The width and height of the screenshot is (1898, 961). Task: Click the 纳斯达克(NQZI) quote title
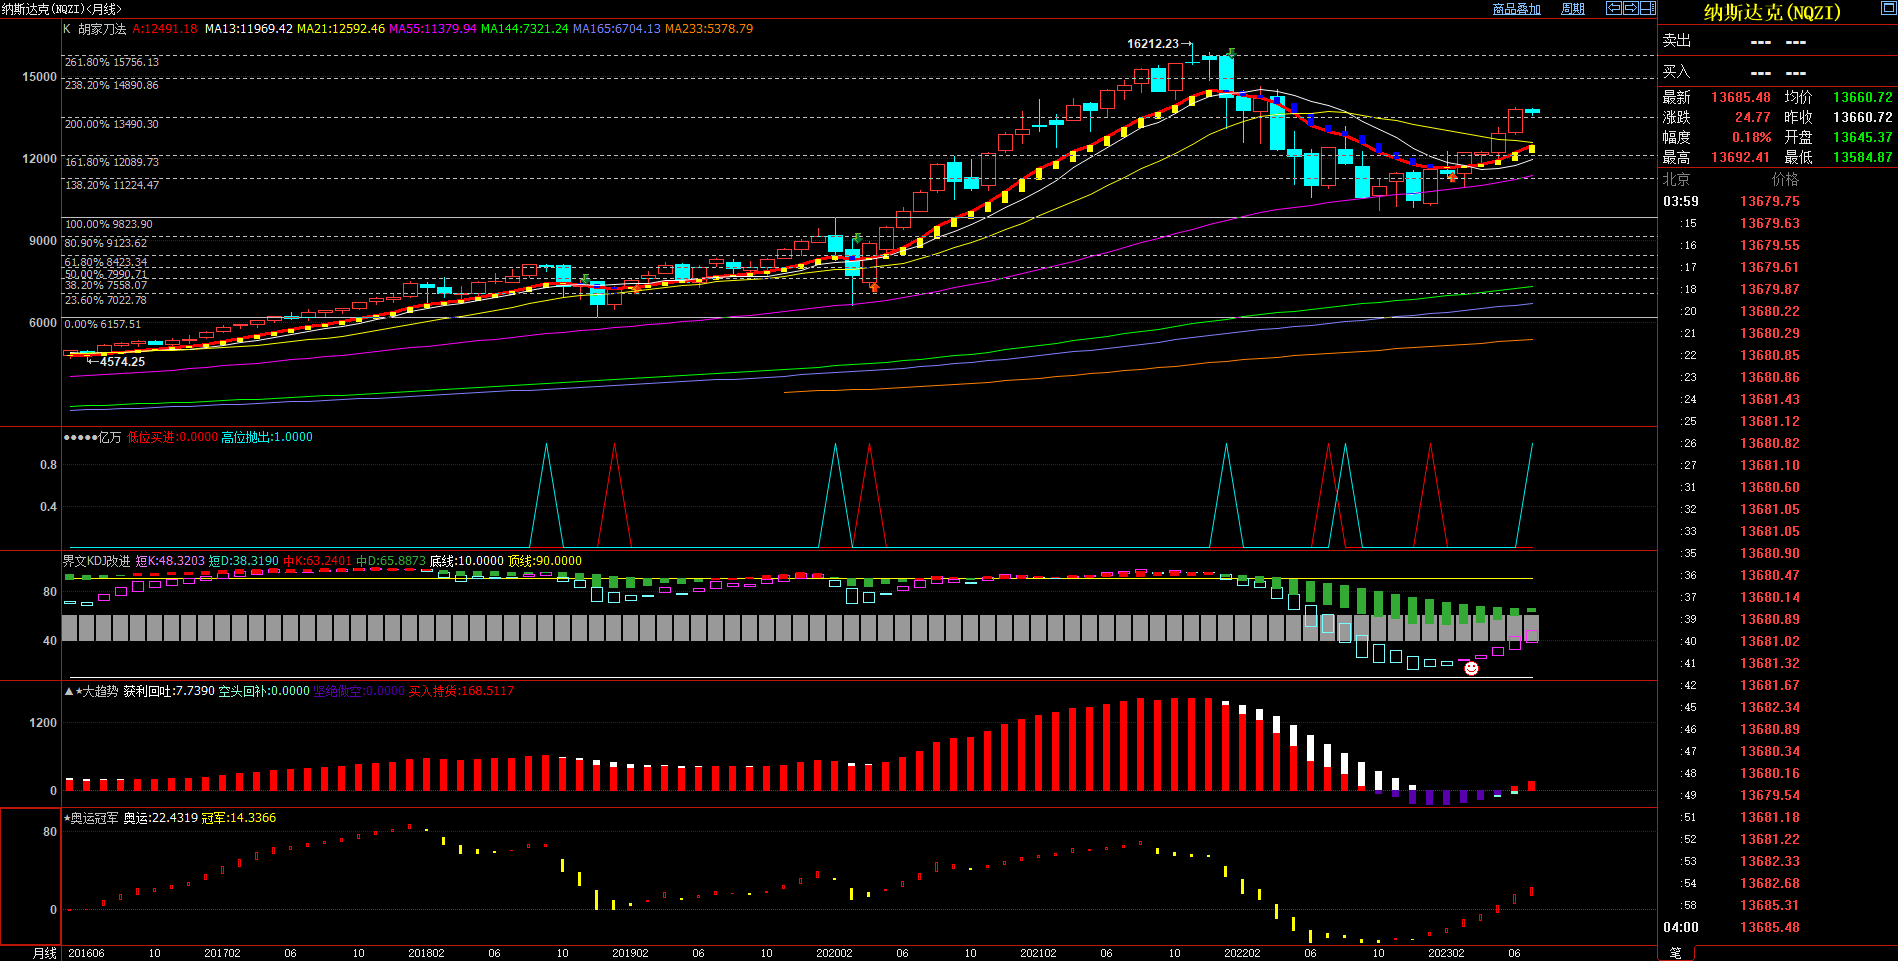click(x=1771, y=12)
